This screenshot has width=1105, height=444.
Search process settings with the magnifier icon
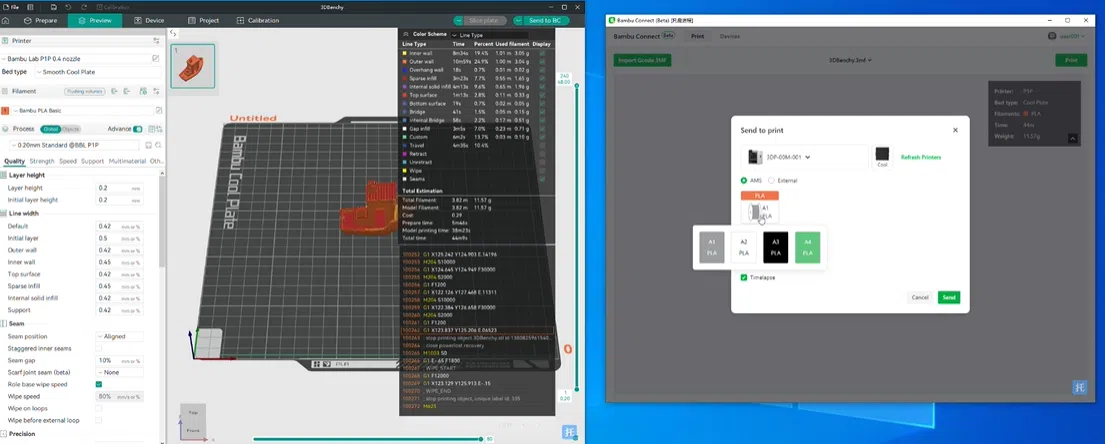(159, 145)
